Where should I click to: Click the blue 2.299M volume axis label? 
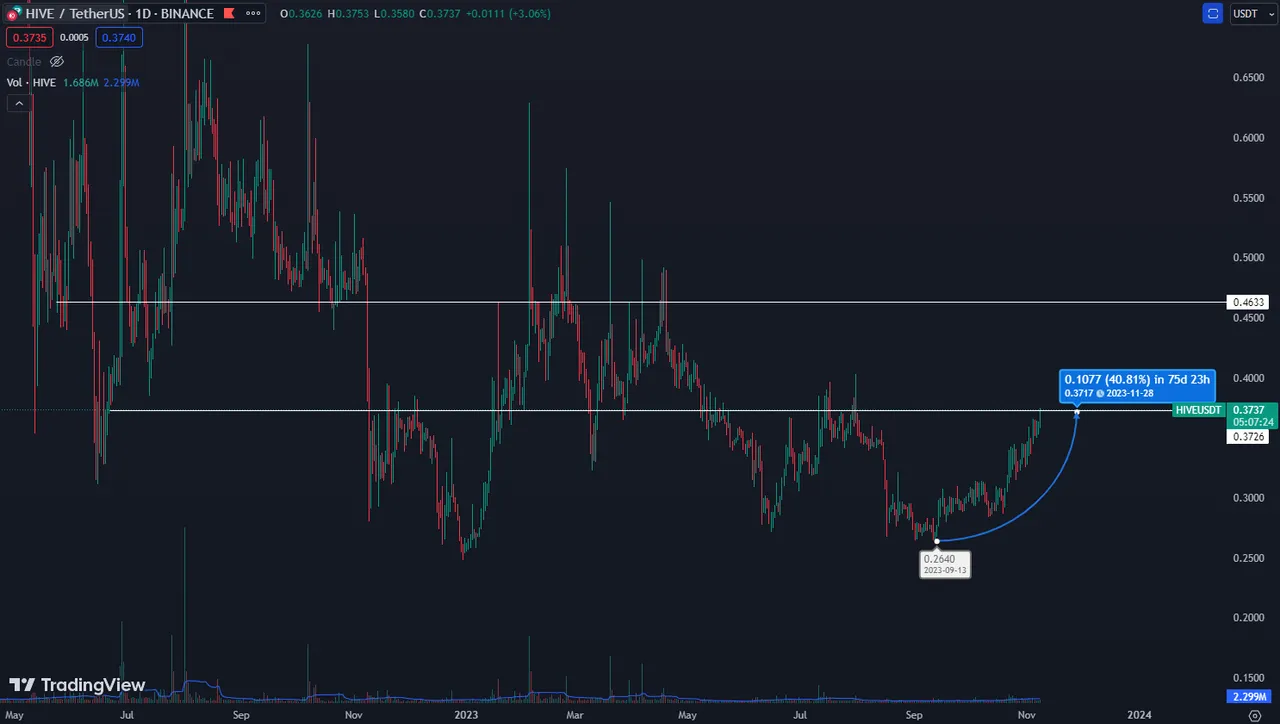1249,695
